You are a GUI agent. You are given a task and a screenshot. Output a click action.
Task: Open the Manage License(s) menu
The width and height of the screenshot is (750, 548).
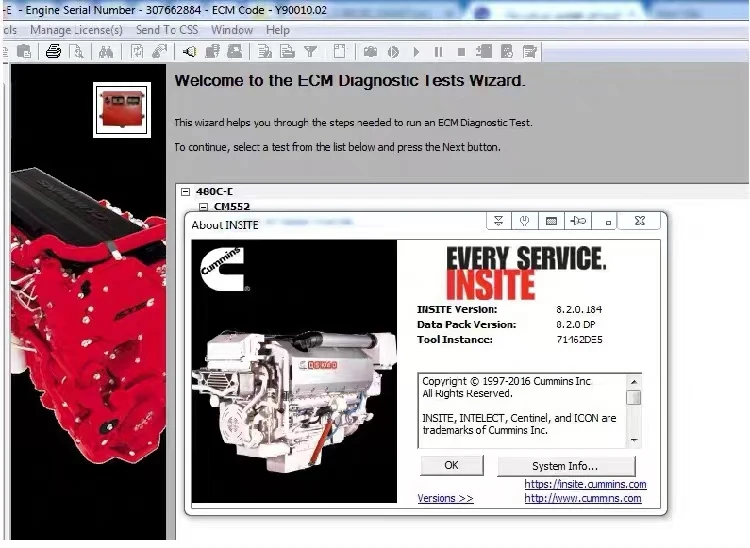coord(77,30)
